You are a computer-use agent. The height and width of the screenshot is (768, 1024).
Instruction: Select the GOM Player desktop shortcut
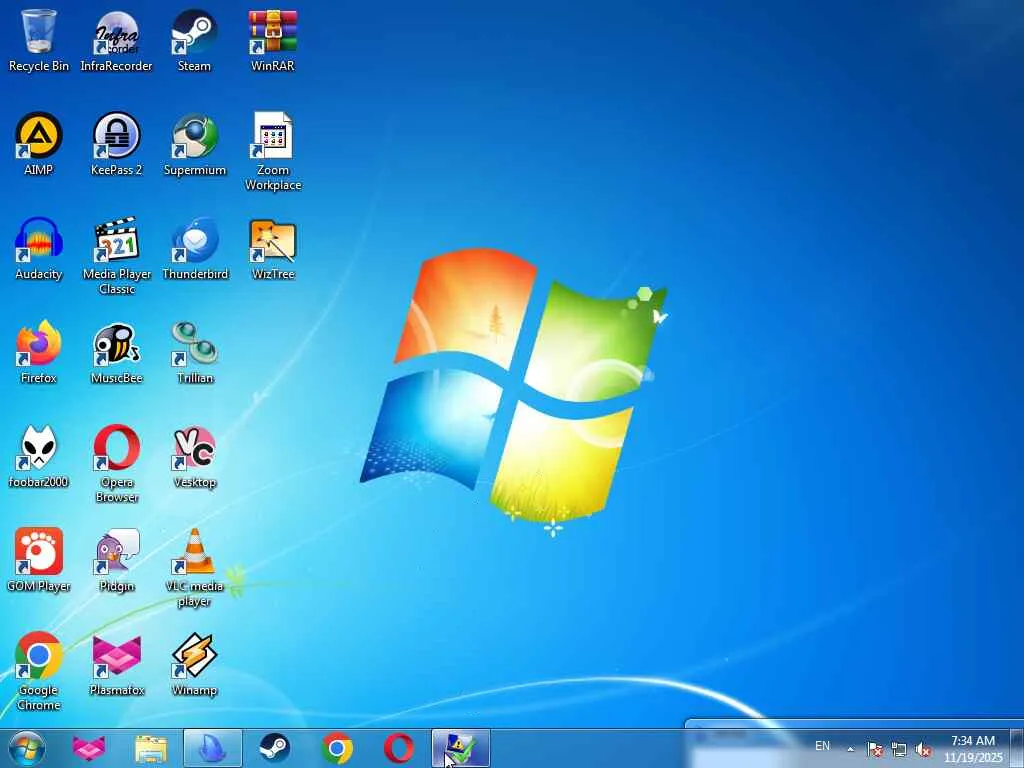39,560
